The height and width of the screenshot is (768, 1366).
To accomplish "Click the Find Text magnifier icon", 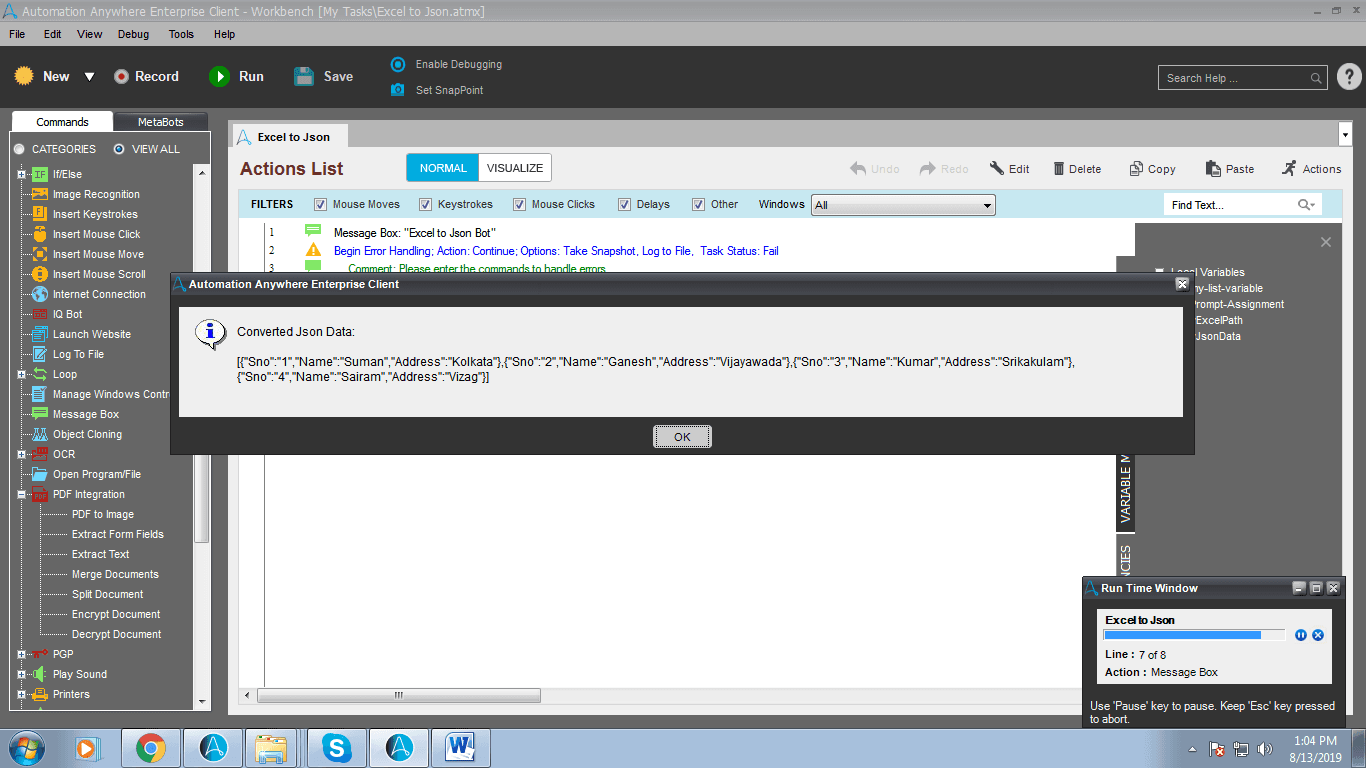I will pos(1306,205).
